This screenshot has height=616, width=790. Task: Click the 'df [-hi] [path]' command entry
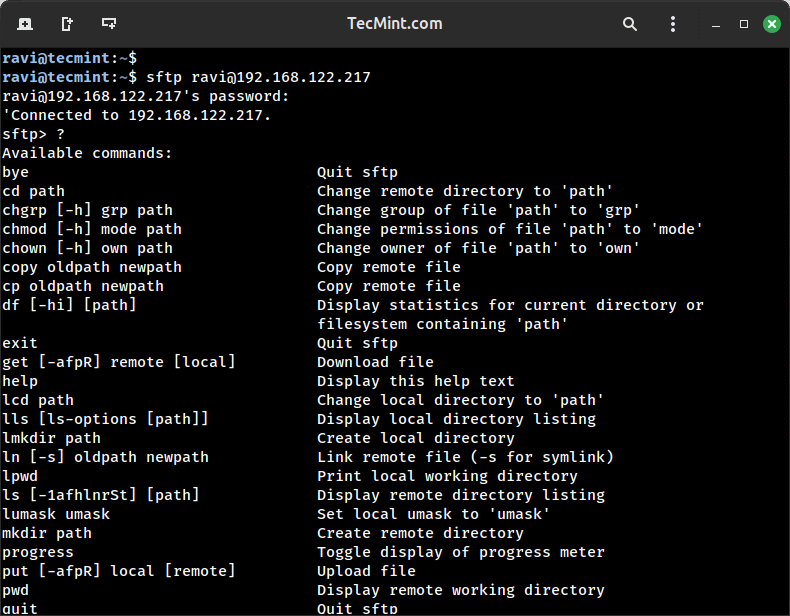69,305
